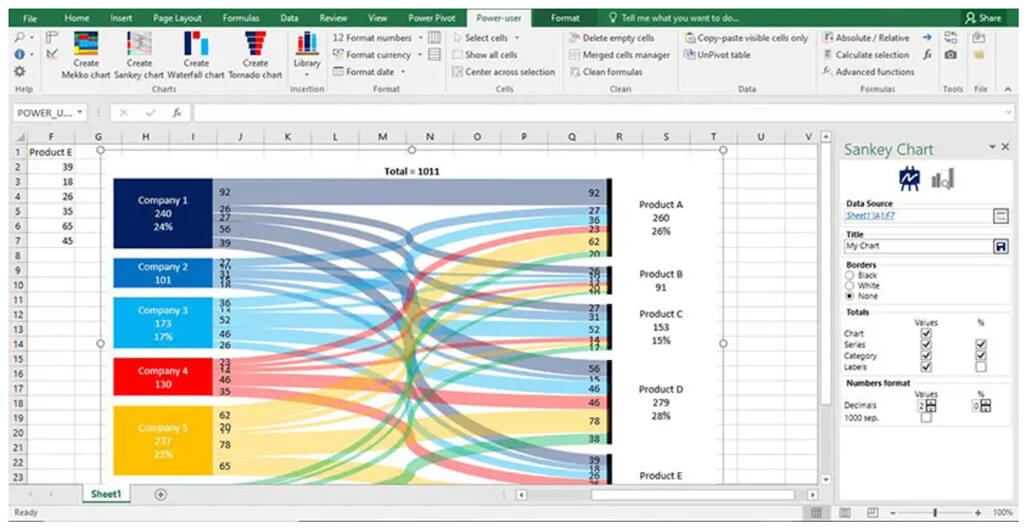Viewport: 1024px width, 528px height.
Task: Click the camera icon in Tools group
Action: pos(952,55)
